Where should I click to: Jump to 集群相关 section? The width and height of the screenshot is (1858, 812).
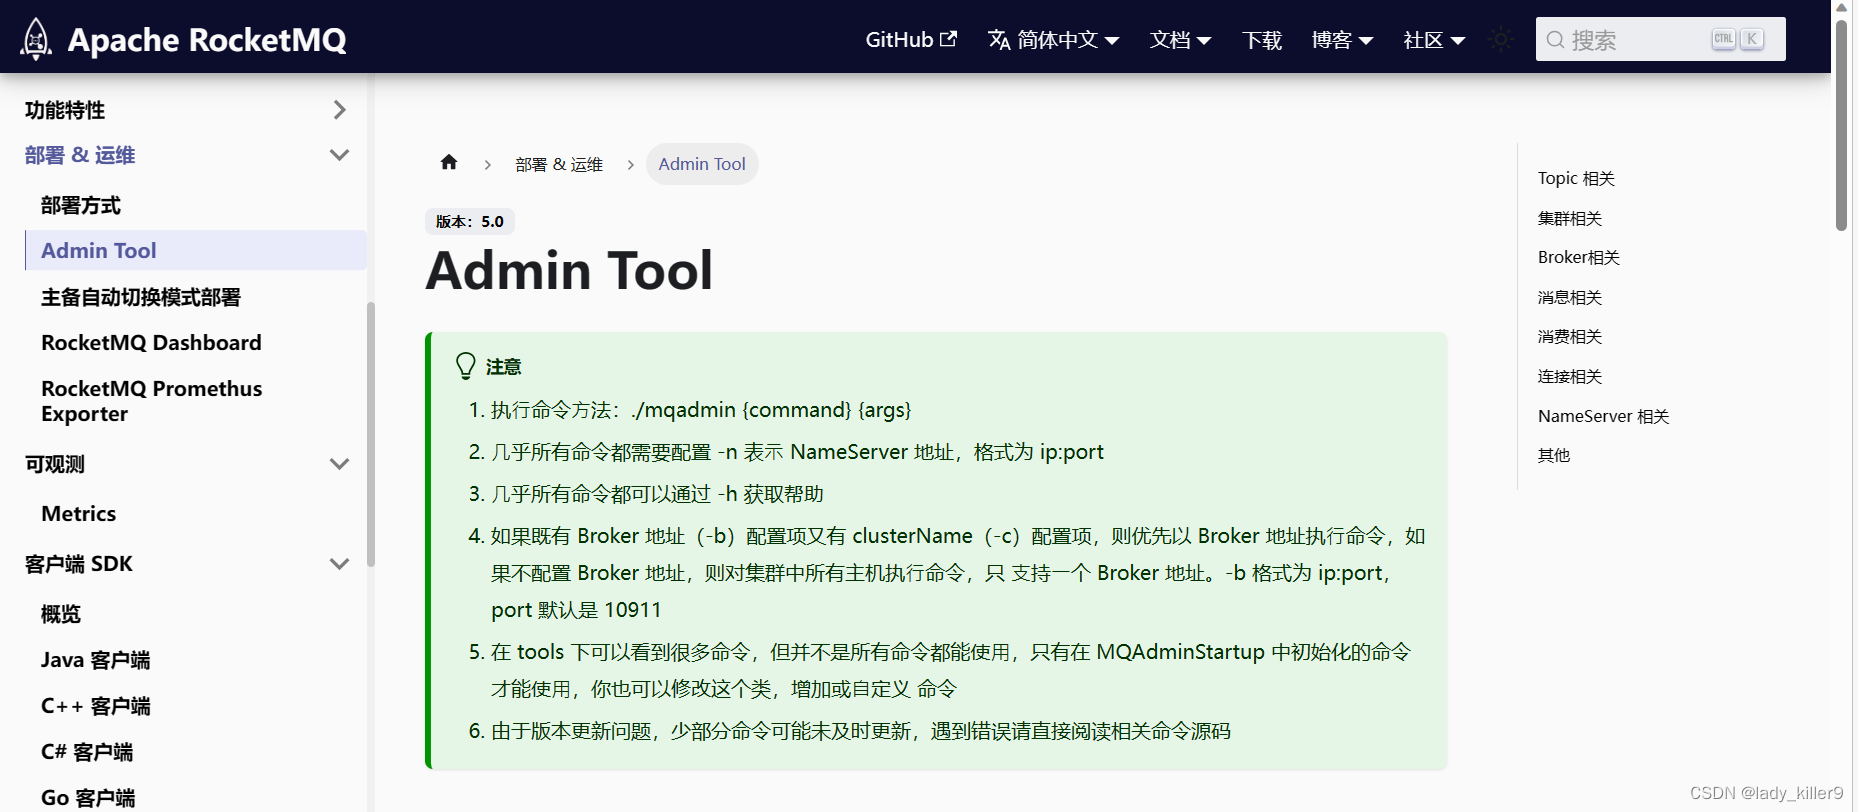(1570, 218)
